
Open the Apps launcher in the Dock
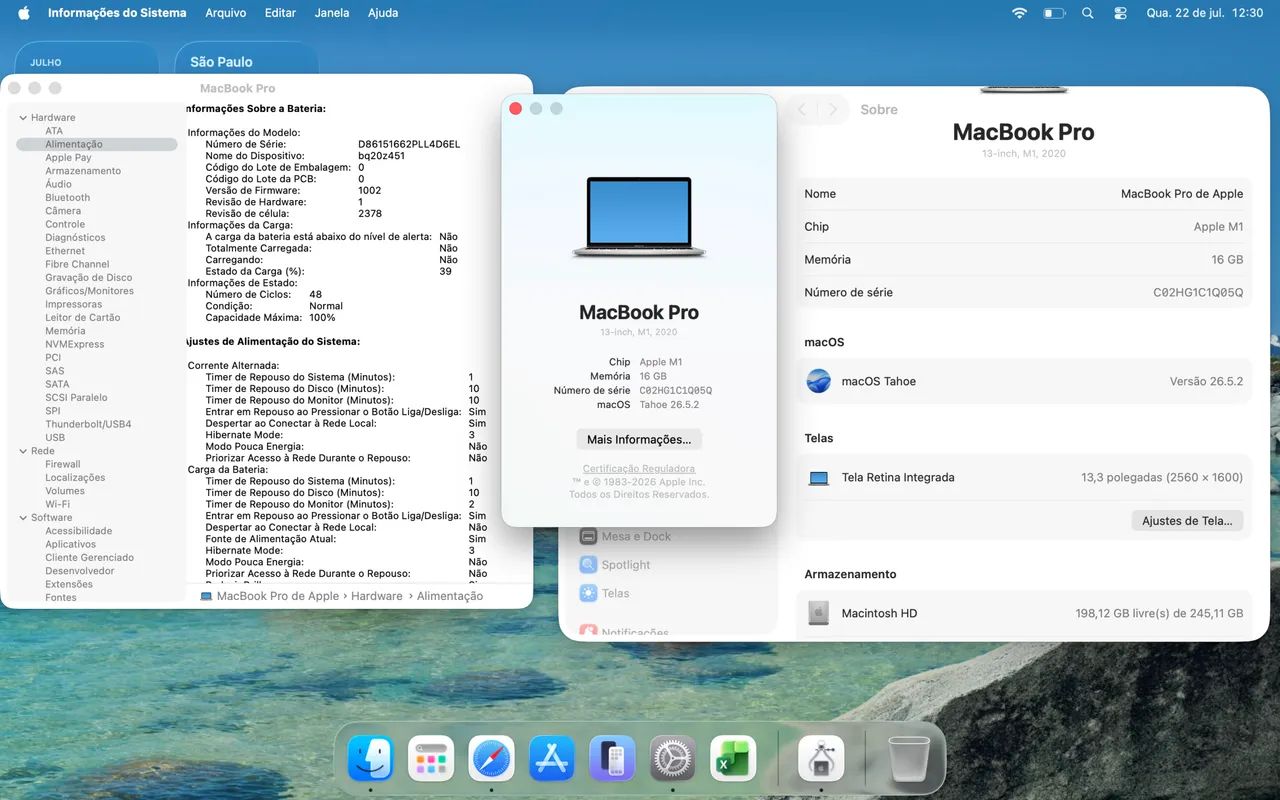point(431,759)
